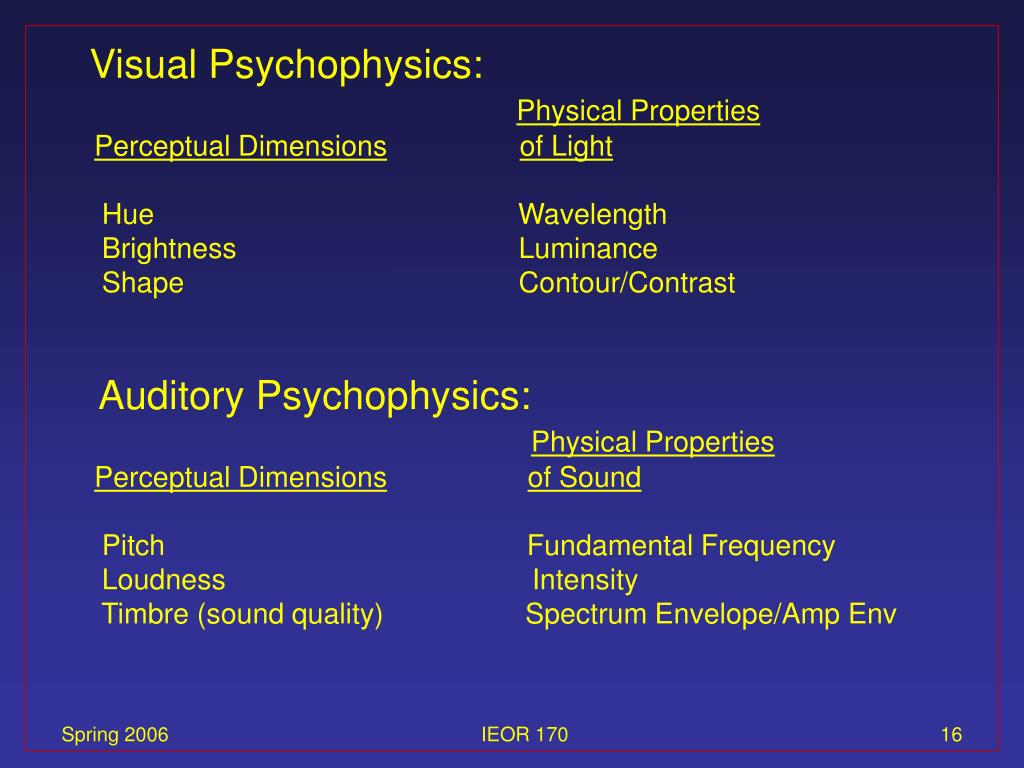Click the 'Visual Psychophysics:' heading
Screen dimensions: 1024x768
click(287, 65)
